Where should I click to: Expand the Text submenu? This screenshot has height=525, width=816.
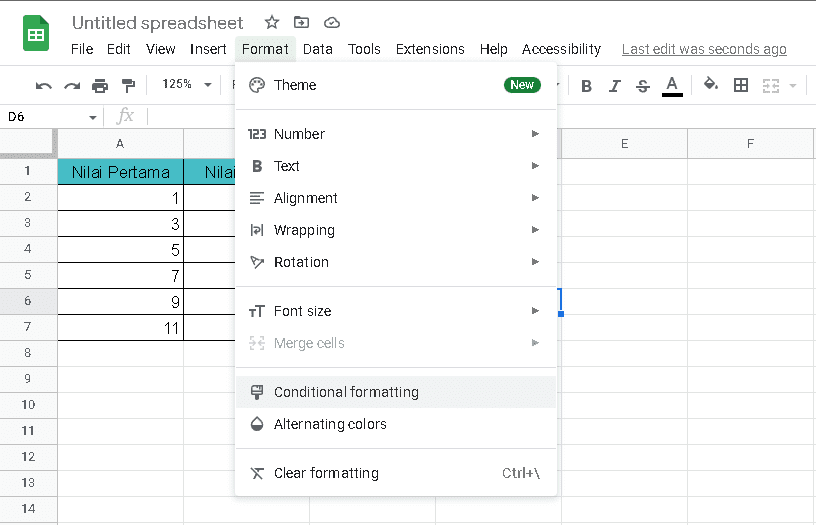396,166
